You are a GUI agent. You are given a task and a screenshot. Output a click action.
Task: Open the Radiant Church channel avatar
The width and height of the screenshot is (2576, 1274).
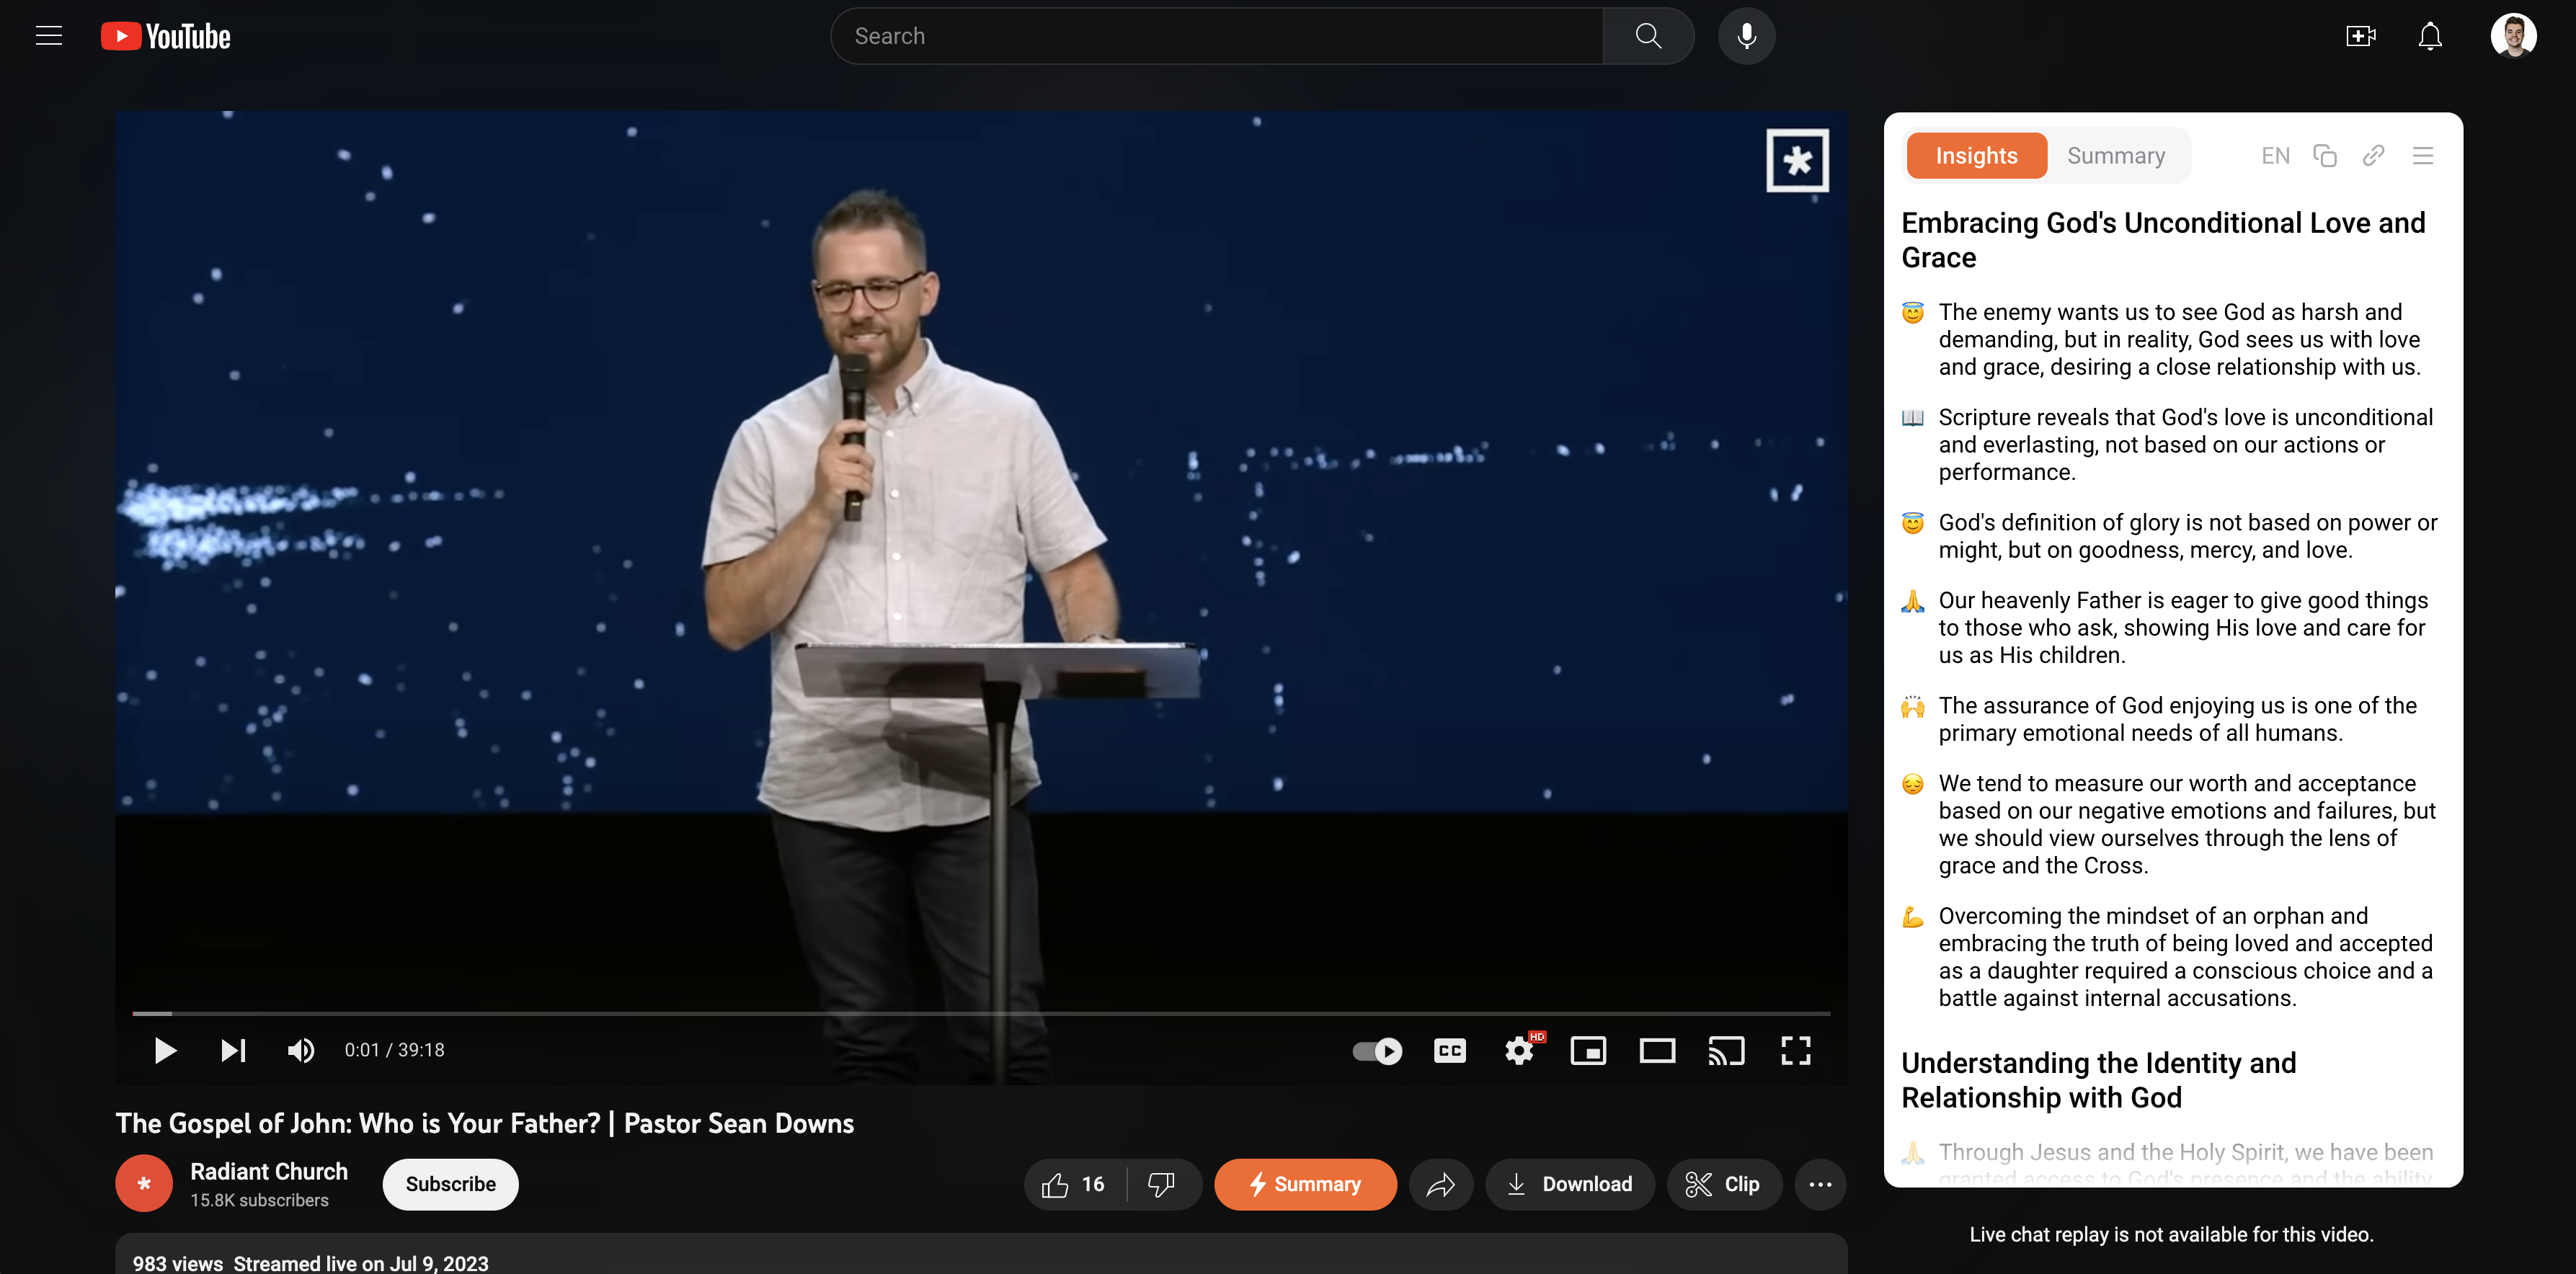[144, 1183]
